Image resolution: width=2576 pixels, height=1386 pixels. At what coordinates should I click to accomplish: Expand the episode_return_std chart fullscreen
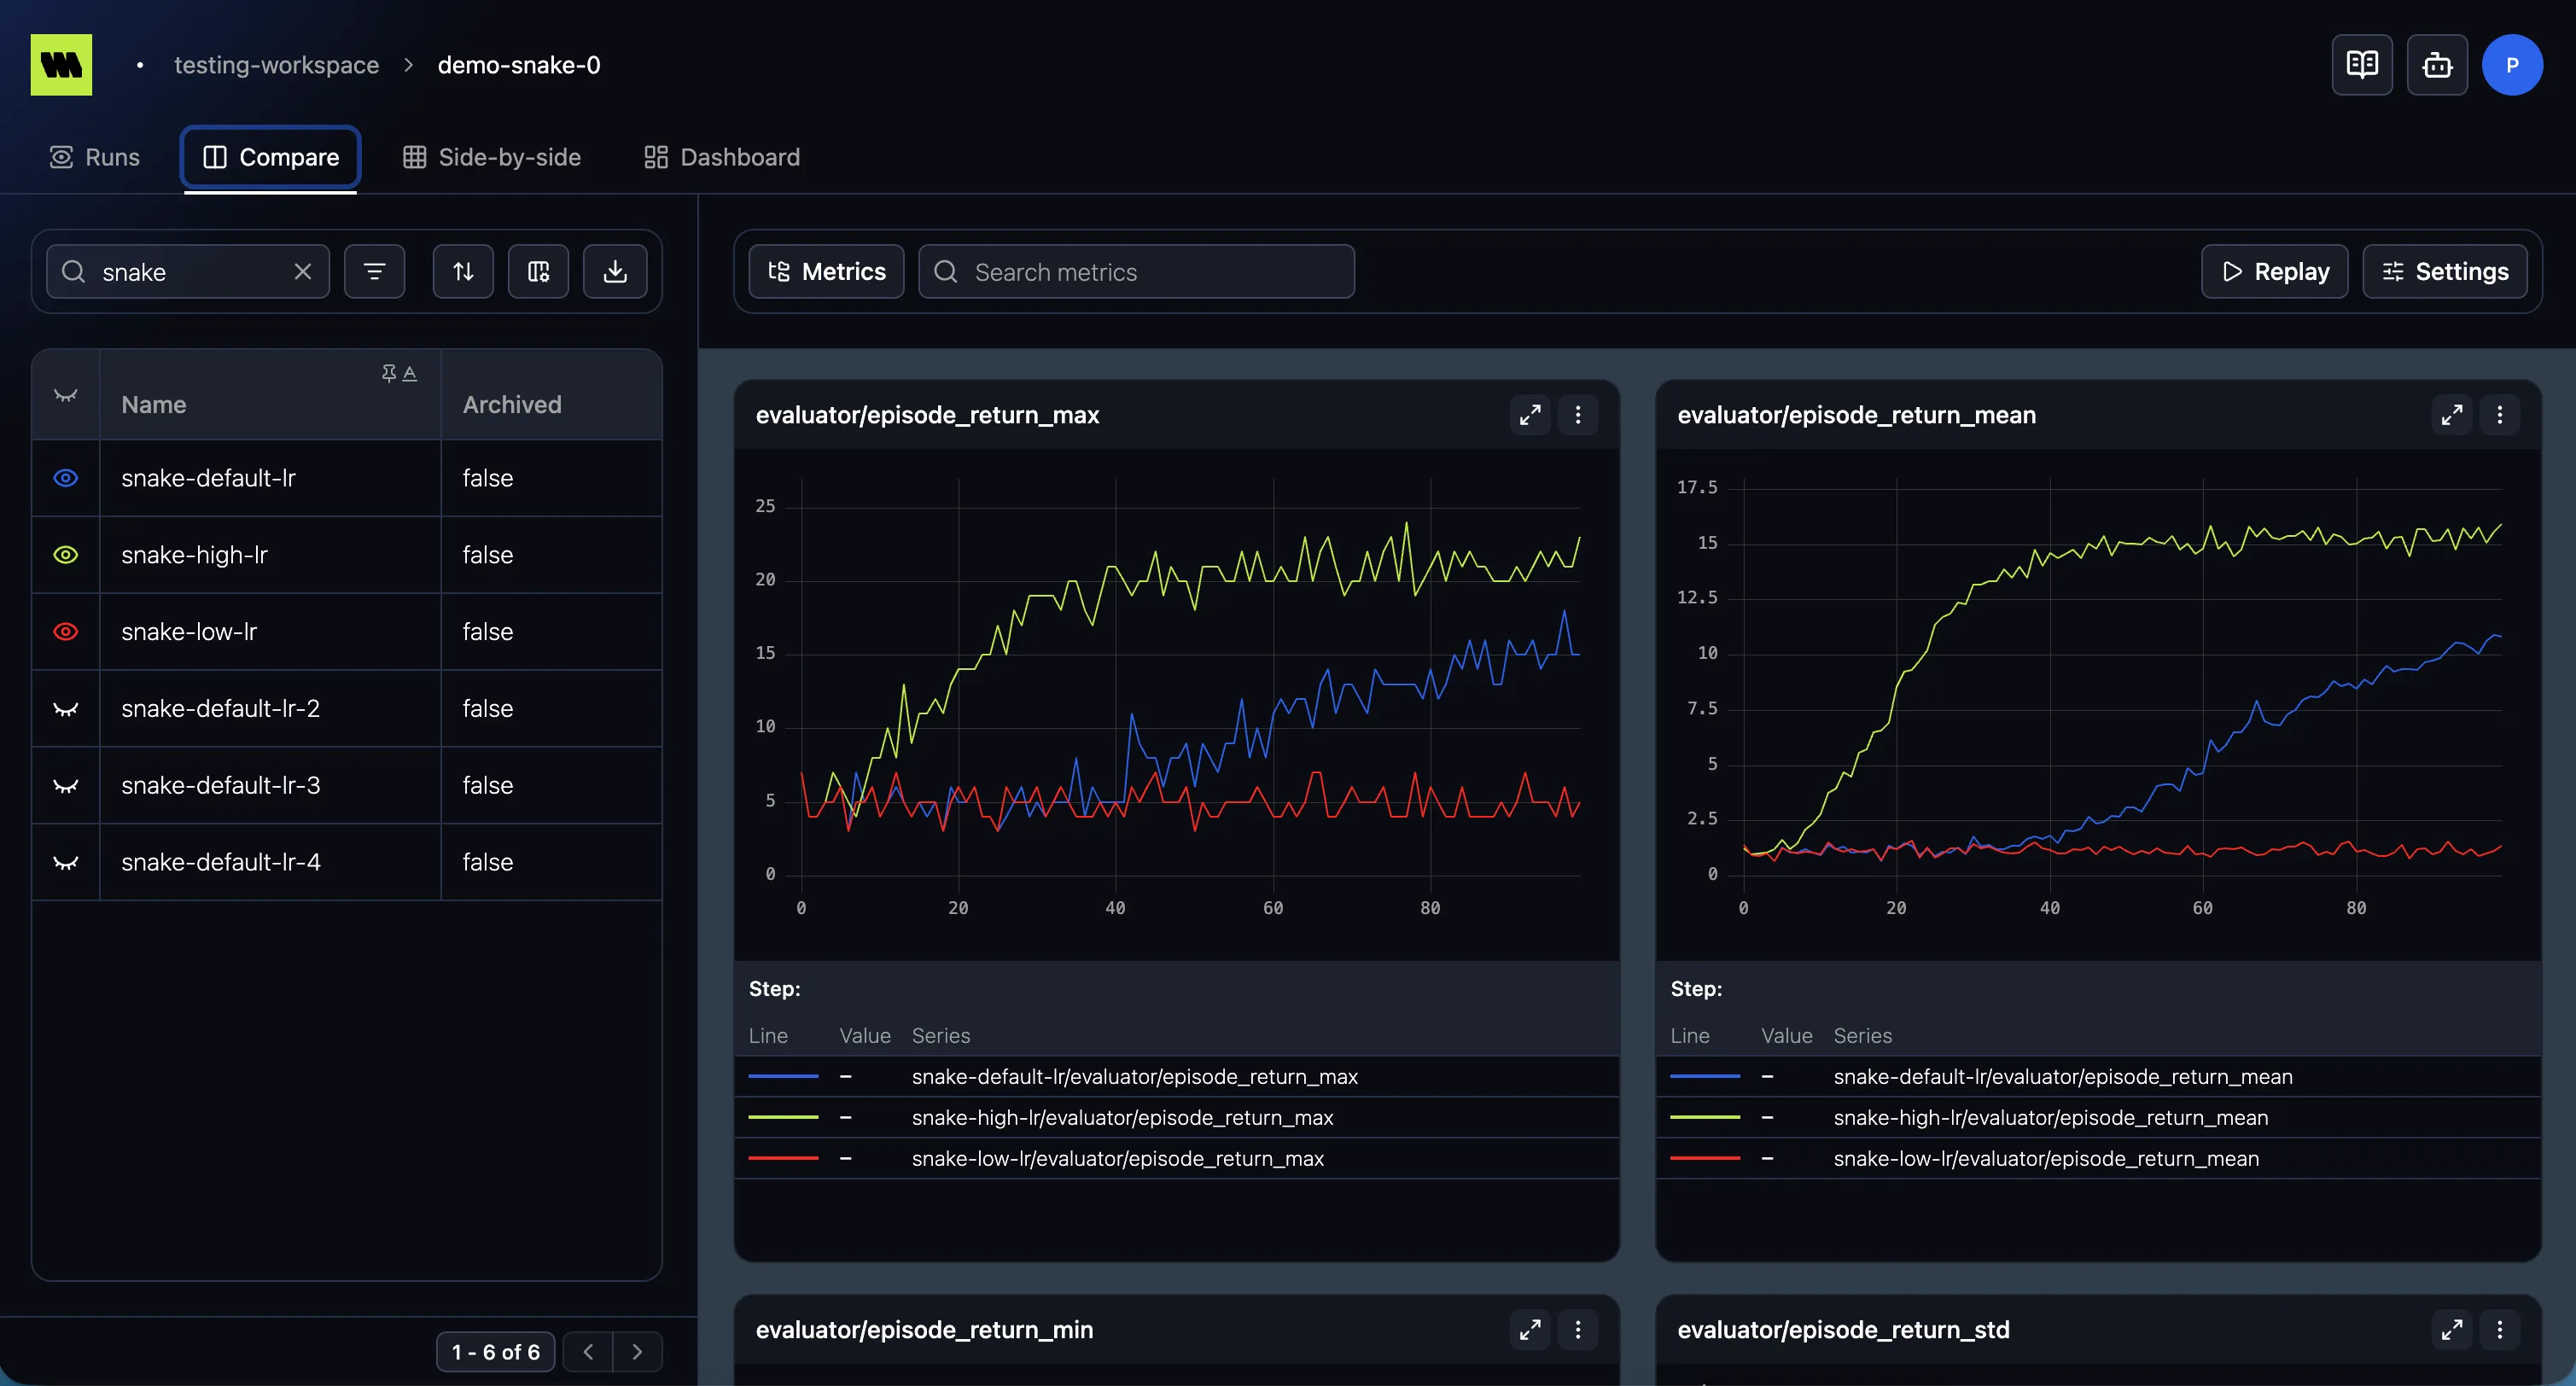pos(2452,1330)
